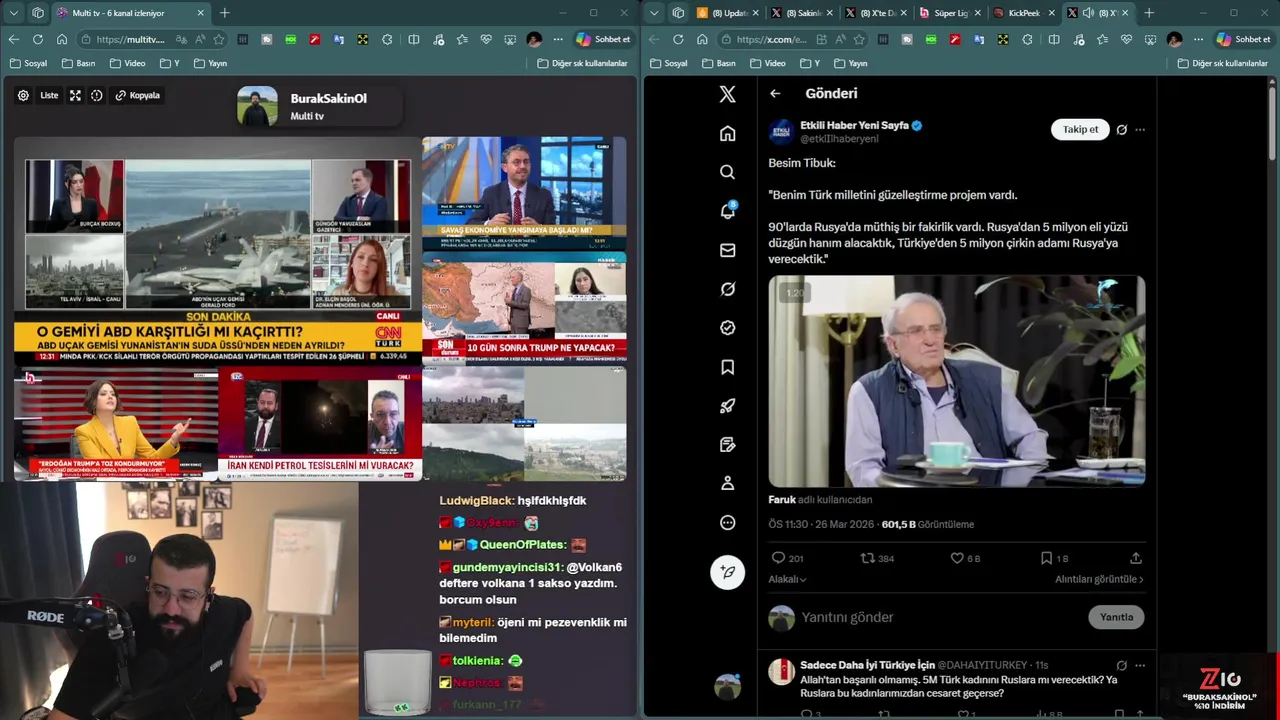Open Basın bookmarks folder in right browser
This screenshot has width=1280, height=720.
pyautogui.click(x=719, y=63)
